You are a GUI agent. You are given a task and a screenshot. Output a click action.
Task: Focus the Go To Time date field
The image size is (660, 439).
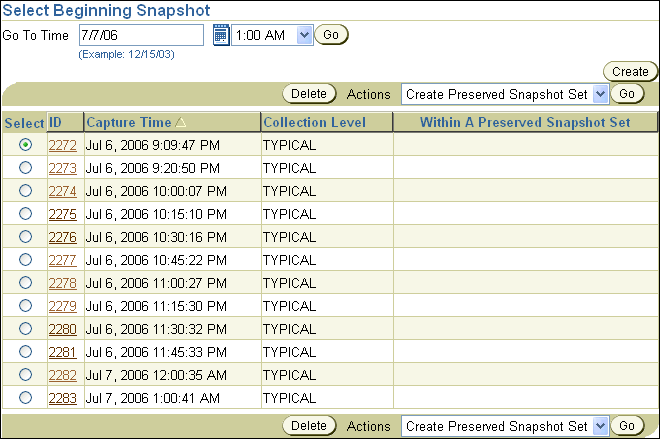(140, 35)
